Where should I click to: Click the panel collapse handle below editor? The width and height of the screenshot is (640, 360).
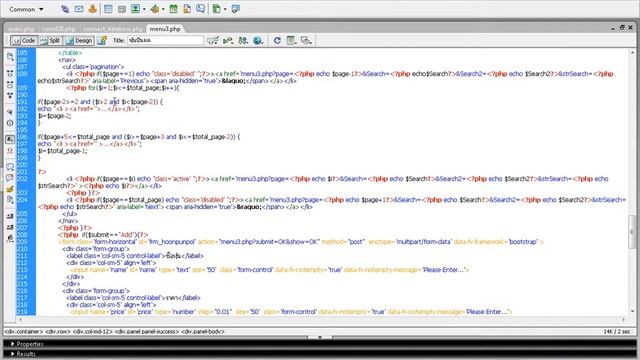(x=320, y=337)
